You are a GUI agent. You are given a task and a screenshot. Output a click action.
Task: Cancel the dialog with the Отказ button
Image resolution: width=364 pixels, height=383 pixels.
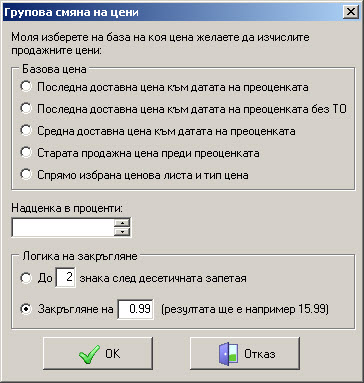(x=245, y=353)
